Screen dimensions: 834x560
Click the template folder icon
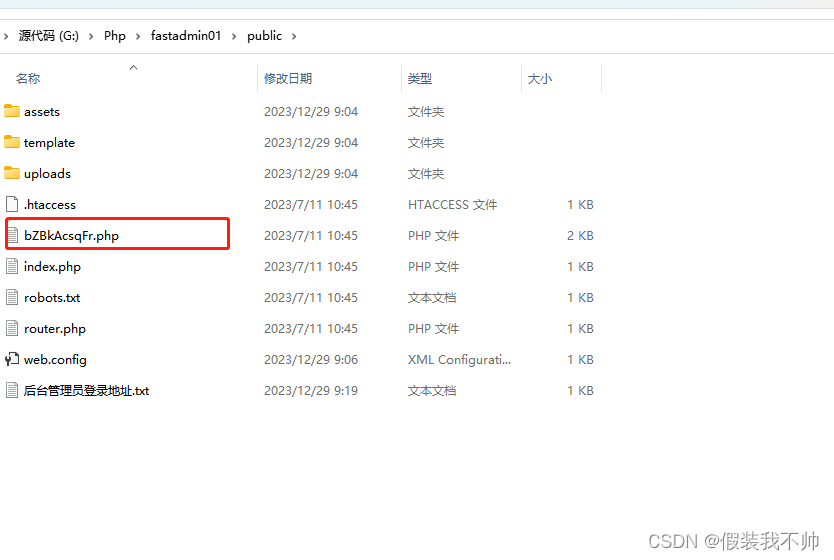click(12, 142)
